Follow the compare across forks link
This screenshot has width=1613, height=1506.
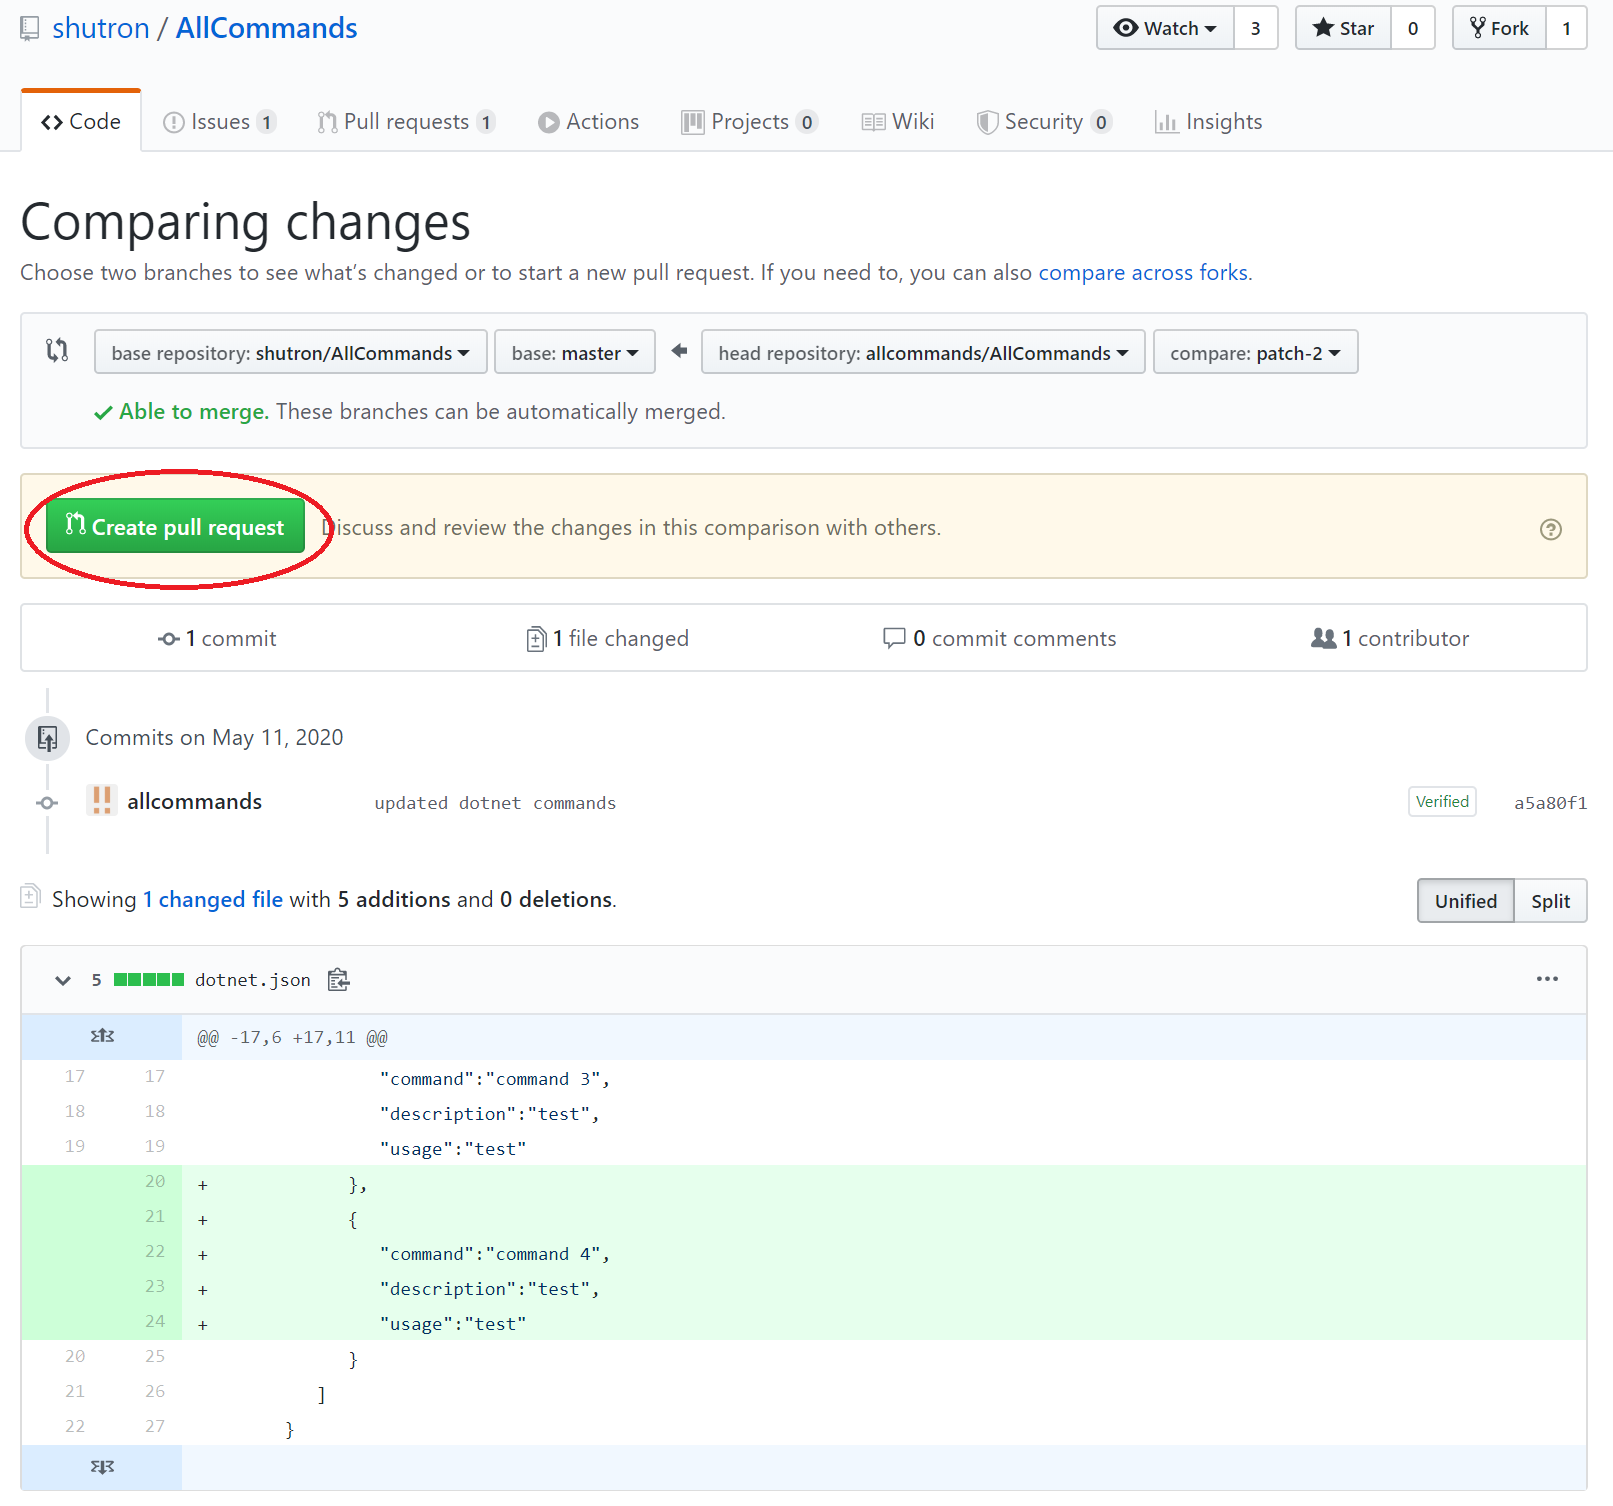(x=1143, y=273)
